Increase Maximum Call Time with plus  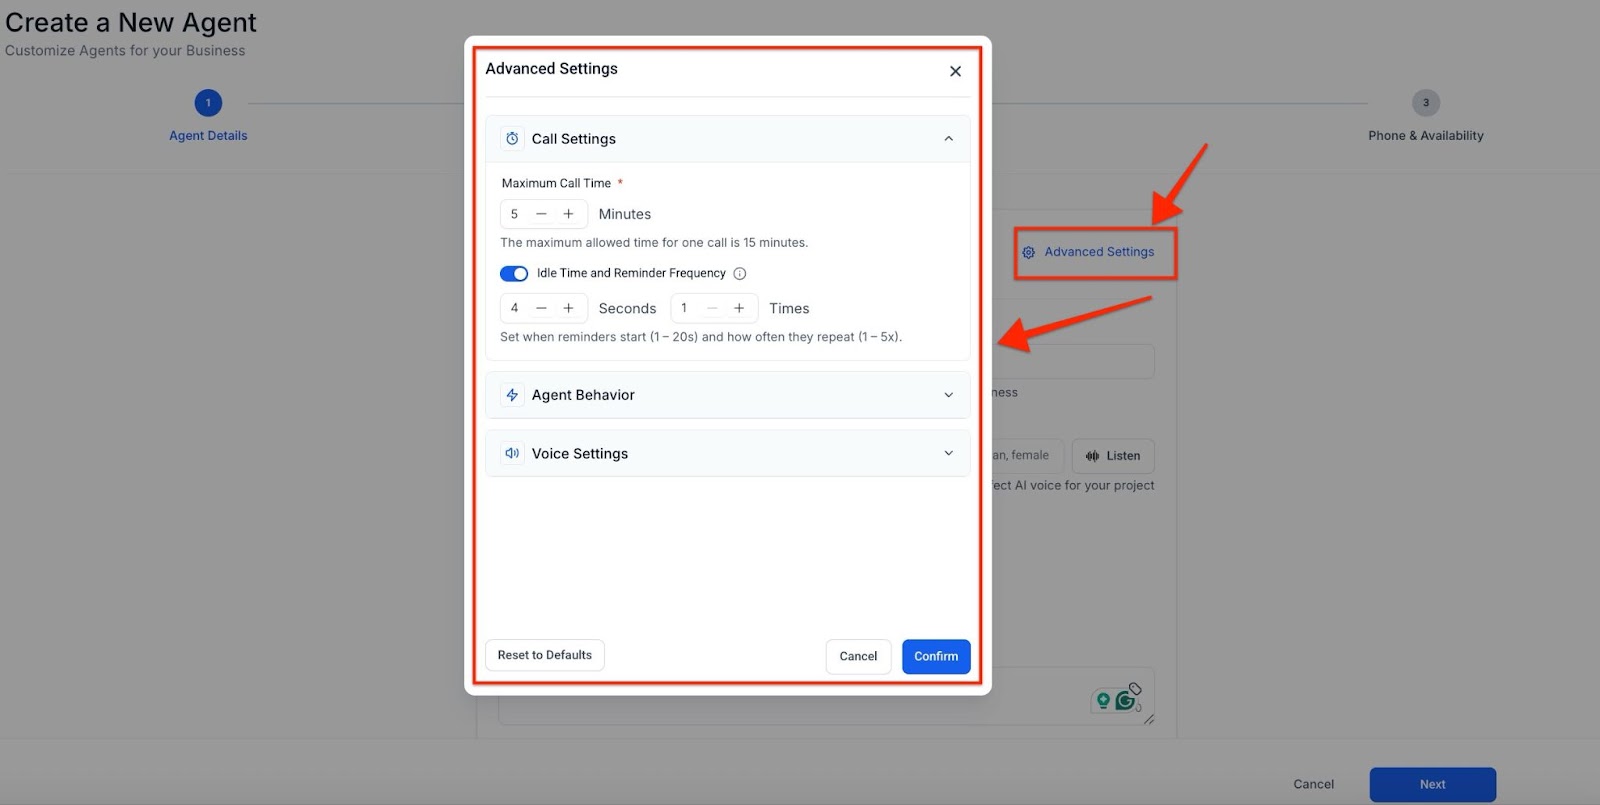click(568, 214)
